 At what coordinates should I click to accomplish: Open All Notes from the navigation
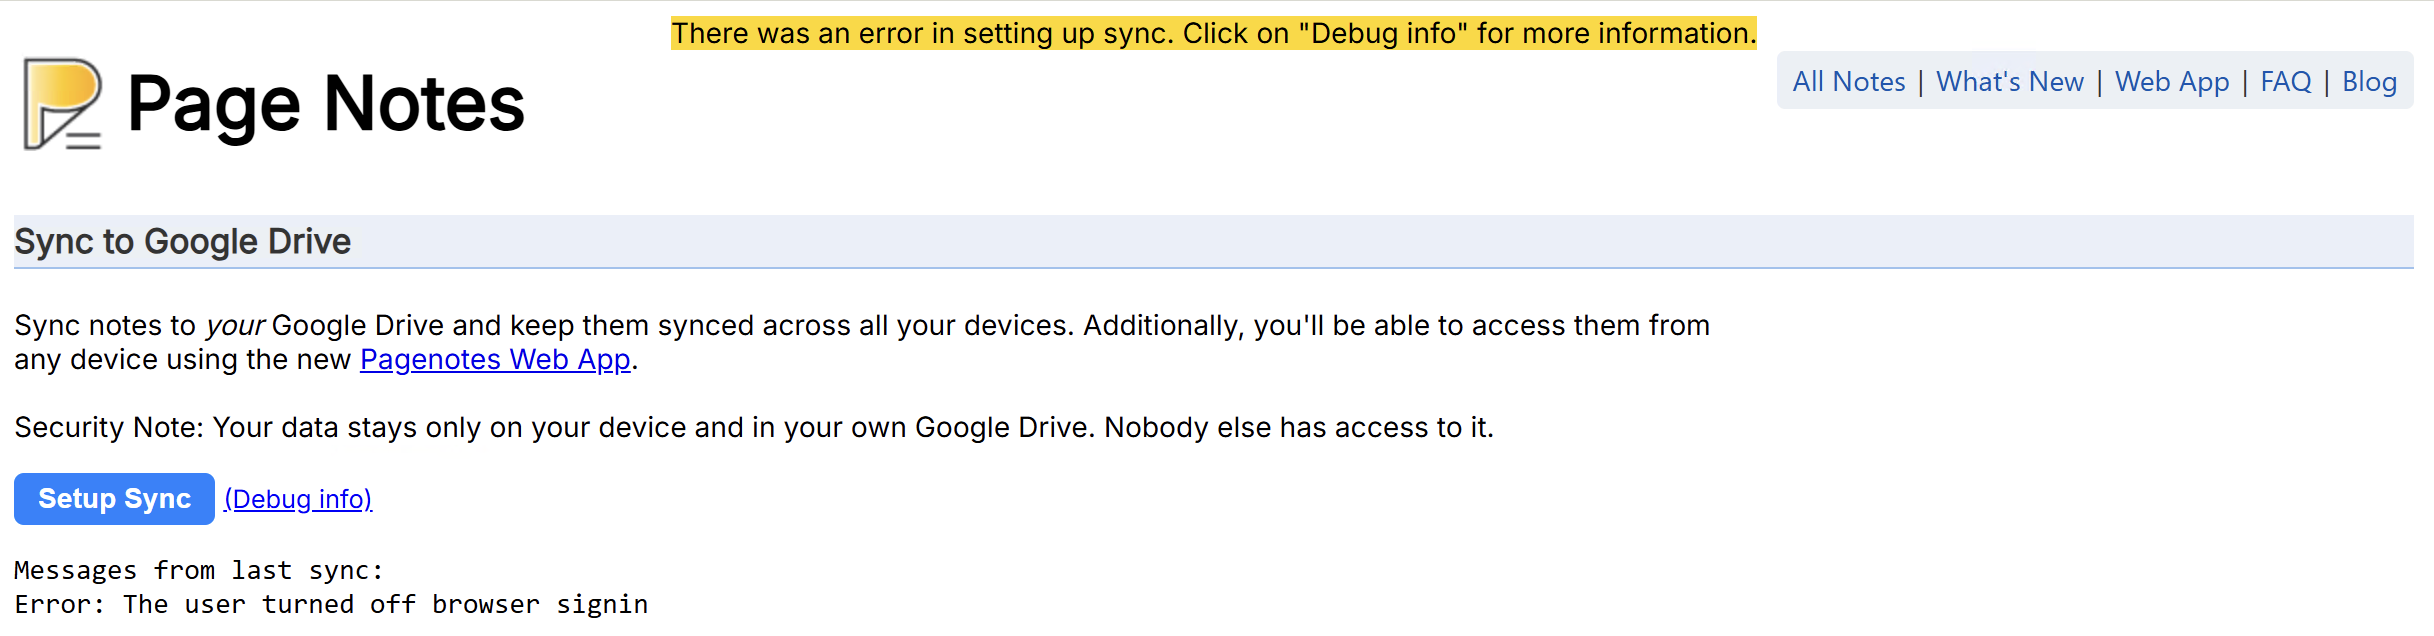coord(1849,82)
